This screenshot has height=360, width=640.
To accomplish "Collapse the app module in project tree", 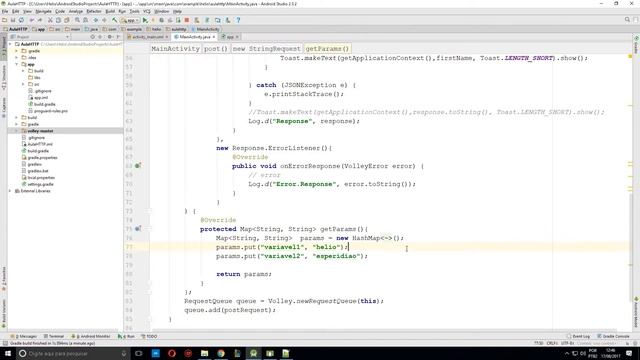I will [x=17, y=64].
